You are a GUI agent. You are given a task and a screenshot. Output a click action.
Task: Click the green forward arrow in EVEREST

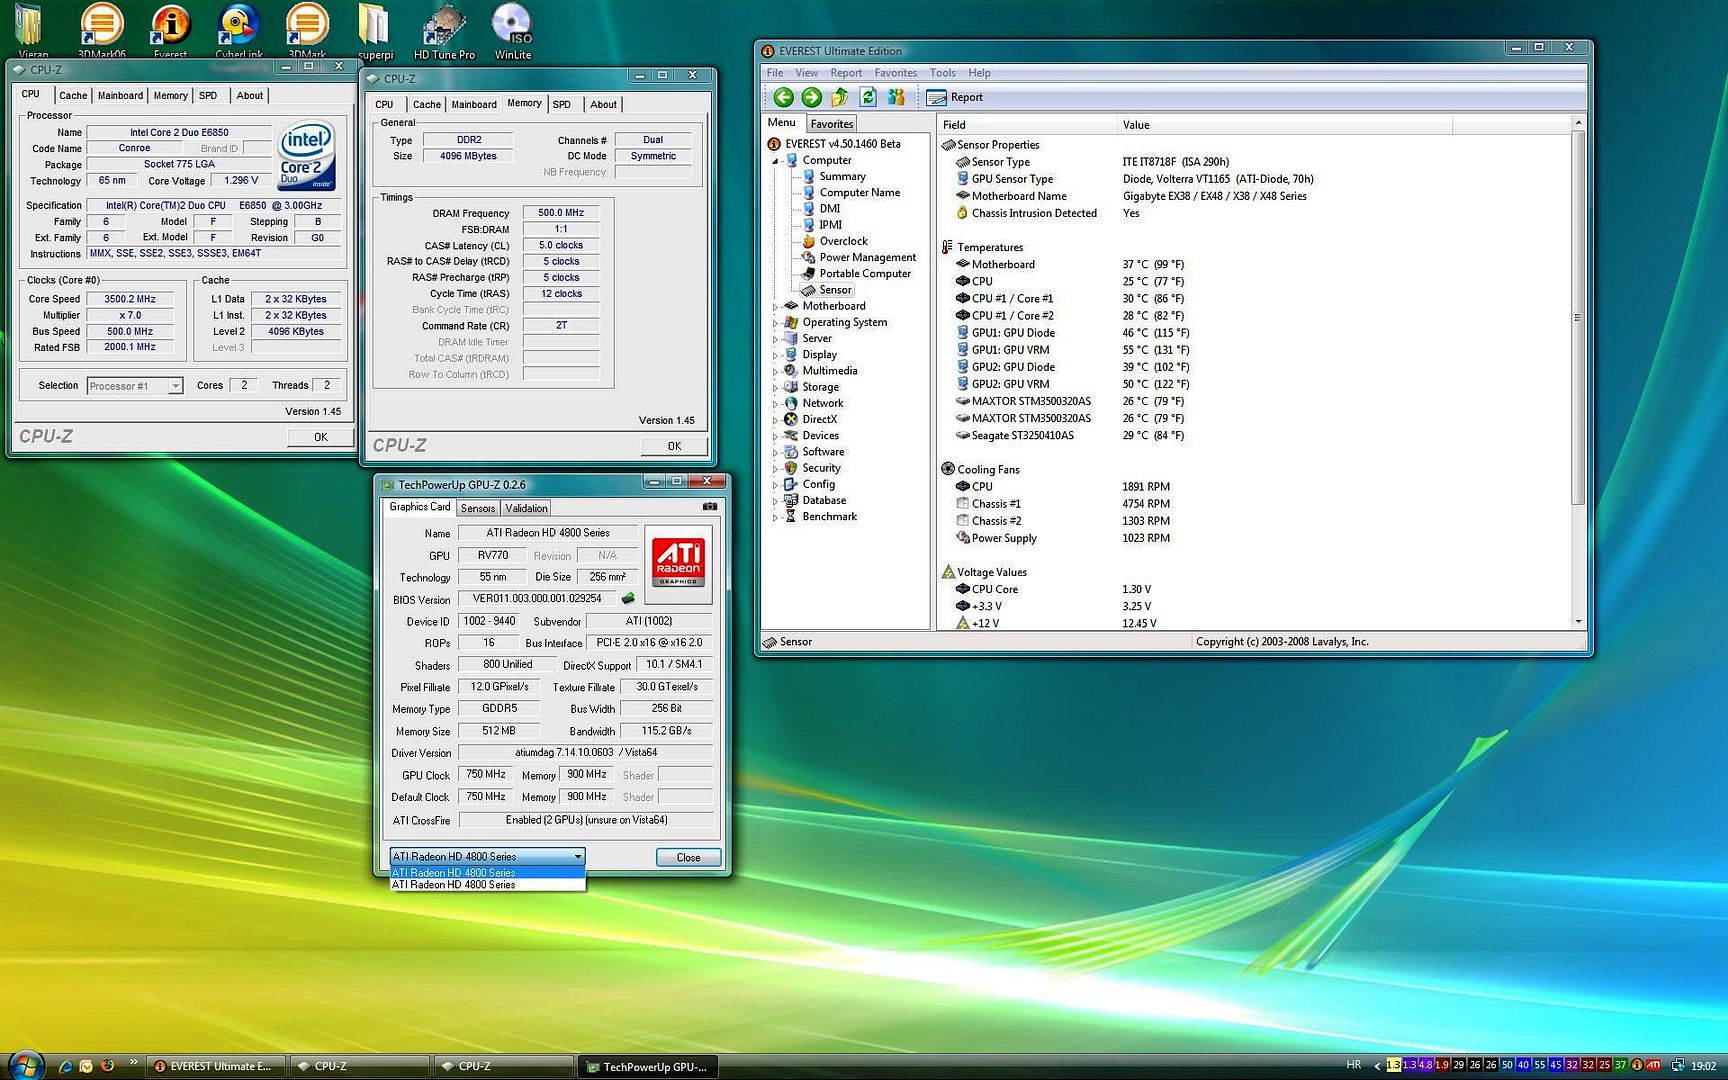pos(811,97)
